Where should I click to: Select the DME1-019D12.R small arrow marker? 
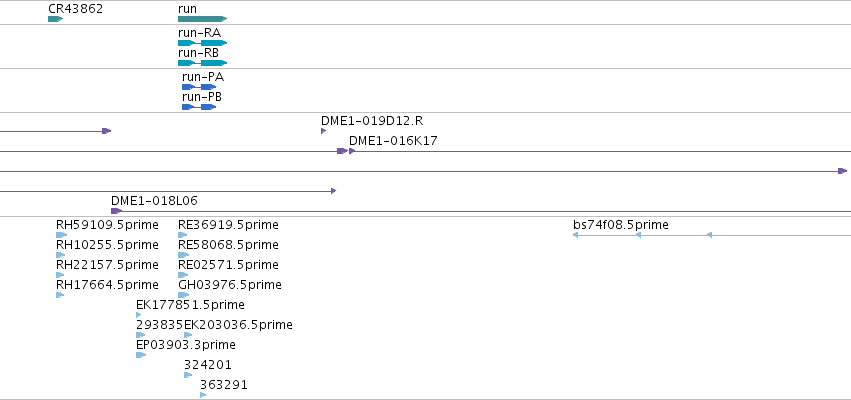(x=323, y=131)
